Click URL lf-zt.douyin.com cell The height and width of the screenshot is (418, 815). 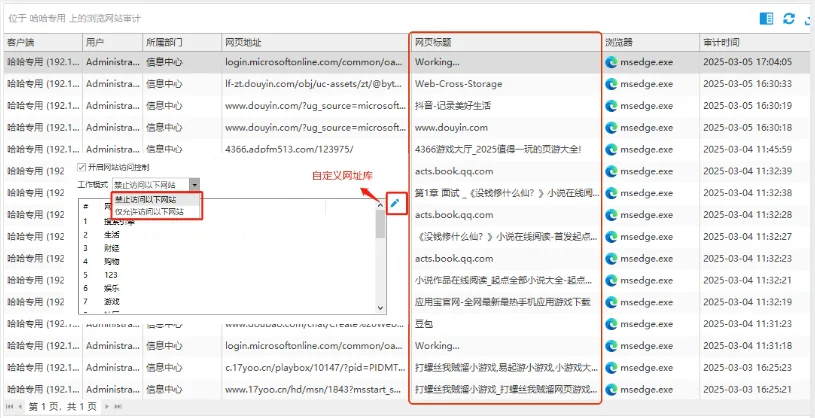tap(315, 84)
